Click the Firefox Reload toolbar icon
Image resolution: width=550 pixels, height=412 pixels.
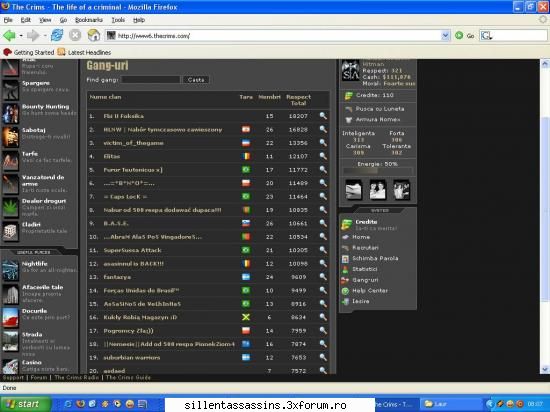pyautogui.click(x=57, y=35)
